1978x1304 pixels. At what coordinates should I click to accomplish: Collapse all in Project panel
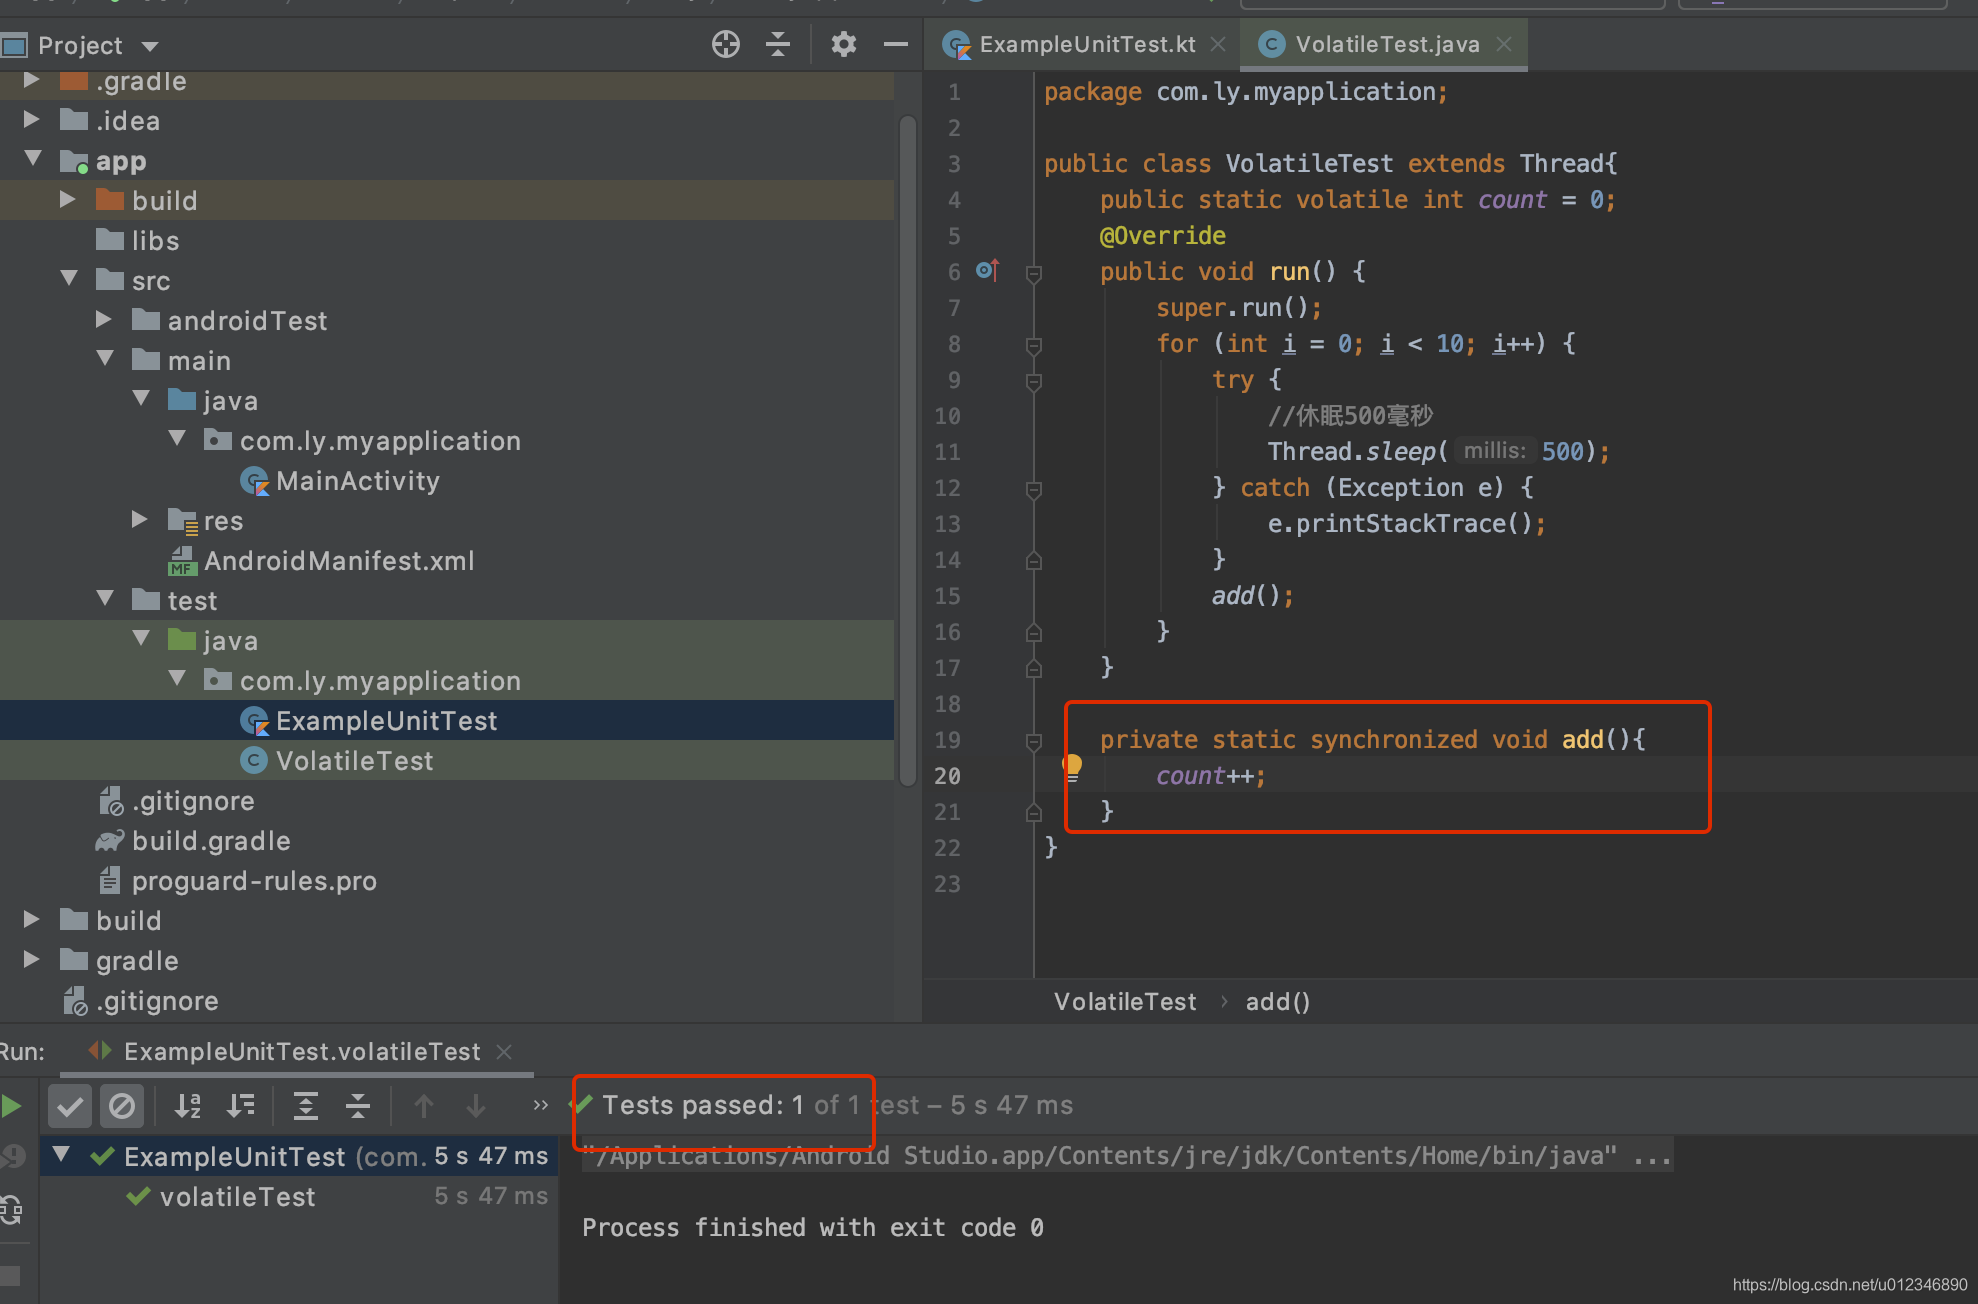[x=778, y=44]
